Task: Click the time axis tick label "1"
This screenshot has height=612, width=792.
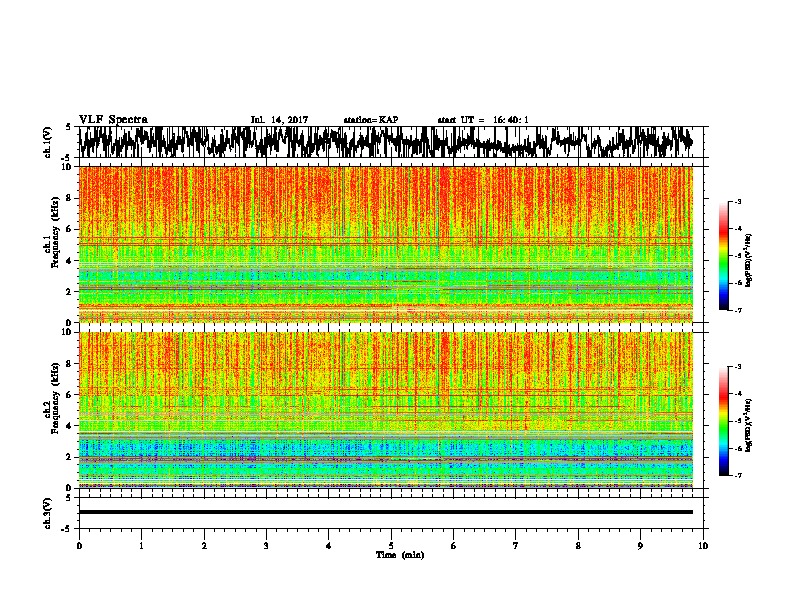Action: 141,546
